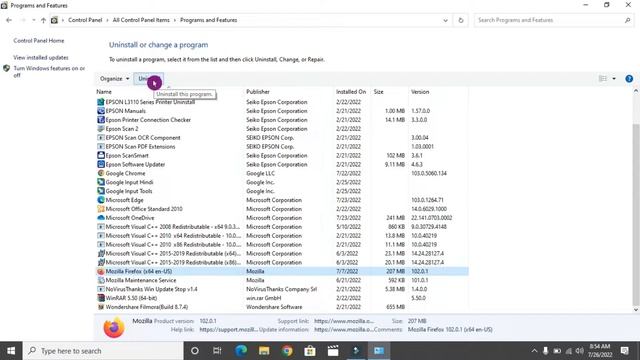
Task: Select NoVirusThanks Win Update Stop v1.4
Action: 282,289
